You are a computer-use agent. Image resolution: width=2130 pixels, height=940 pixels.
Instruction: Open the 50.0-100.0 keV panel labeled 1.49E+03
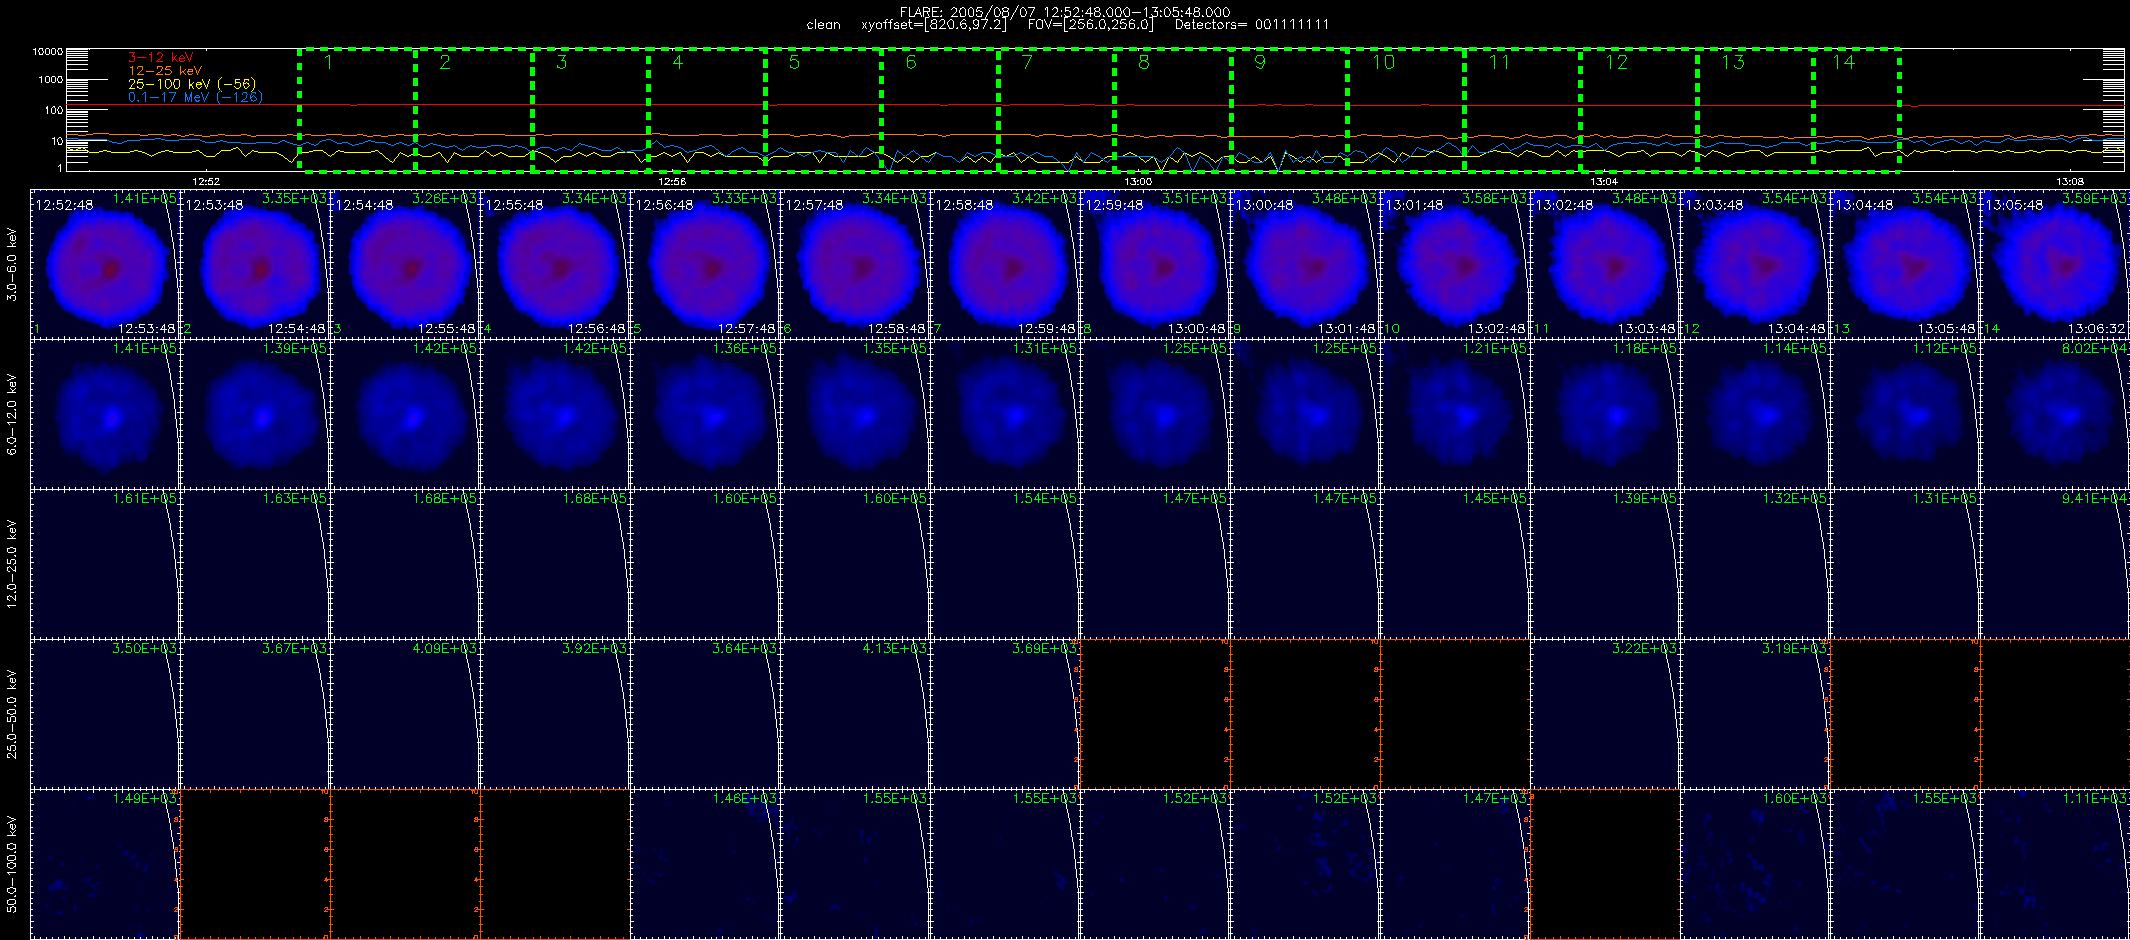(x=105, y=864)
